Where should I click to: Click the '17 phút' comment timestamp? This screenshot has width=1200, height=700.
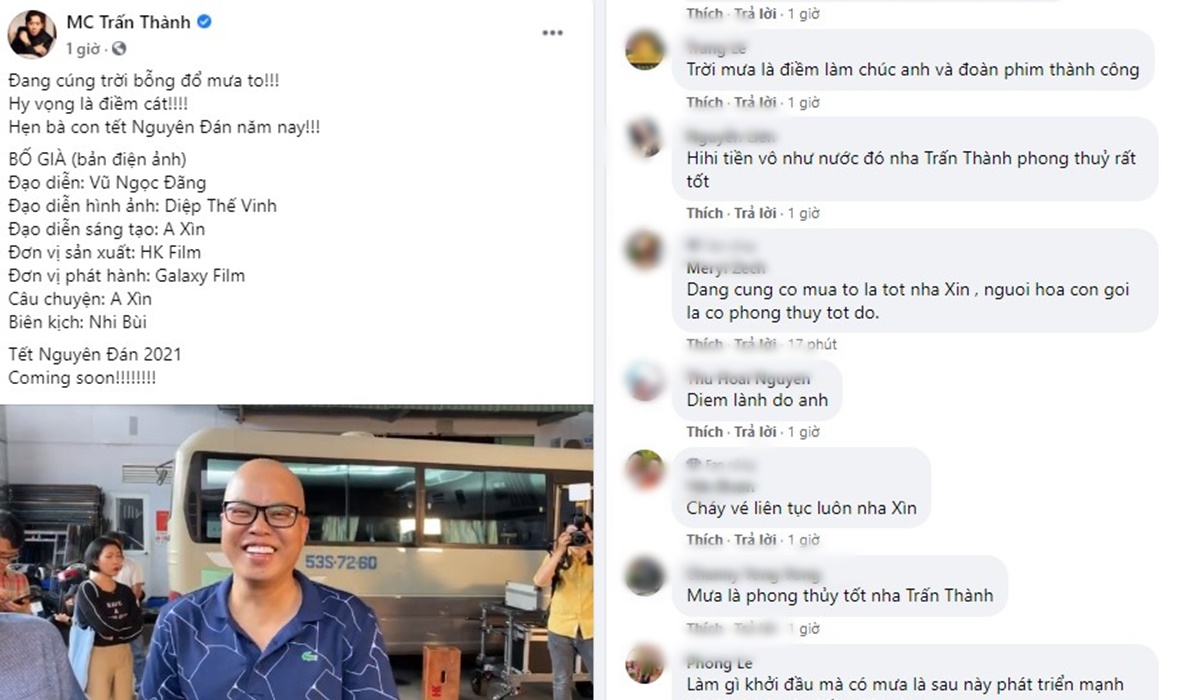(812, 344)
